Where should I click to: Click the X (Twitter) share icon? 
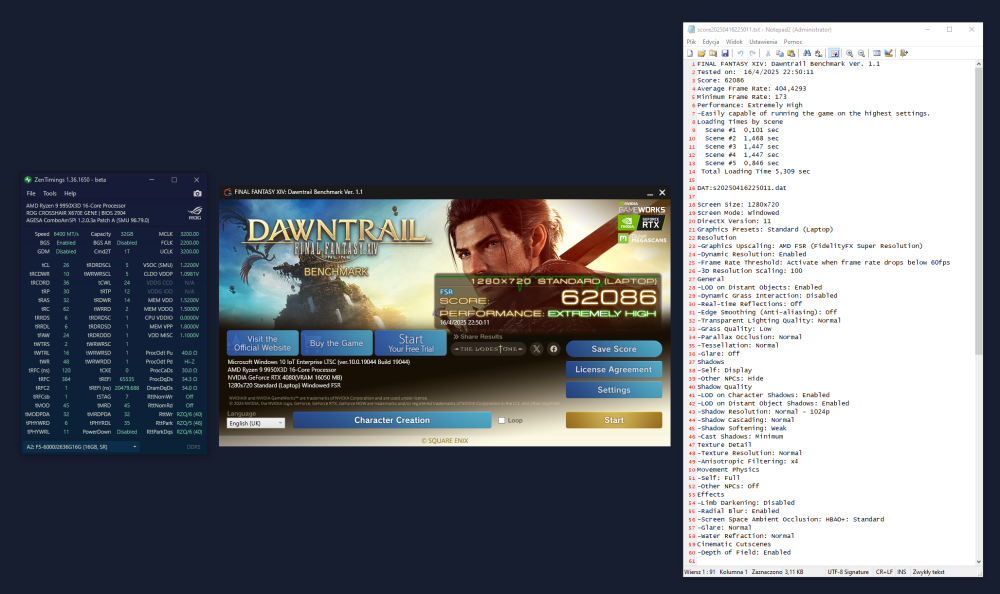[x=537, y=348]
